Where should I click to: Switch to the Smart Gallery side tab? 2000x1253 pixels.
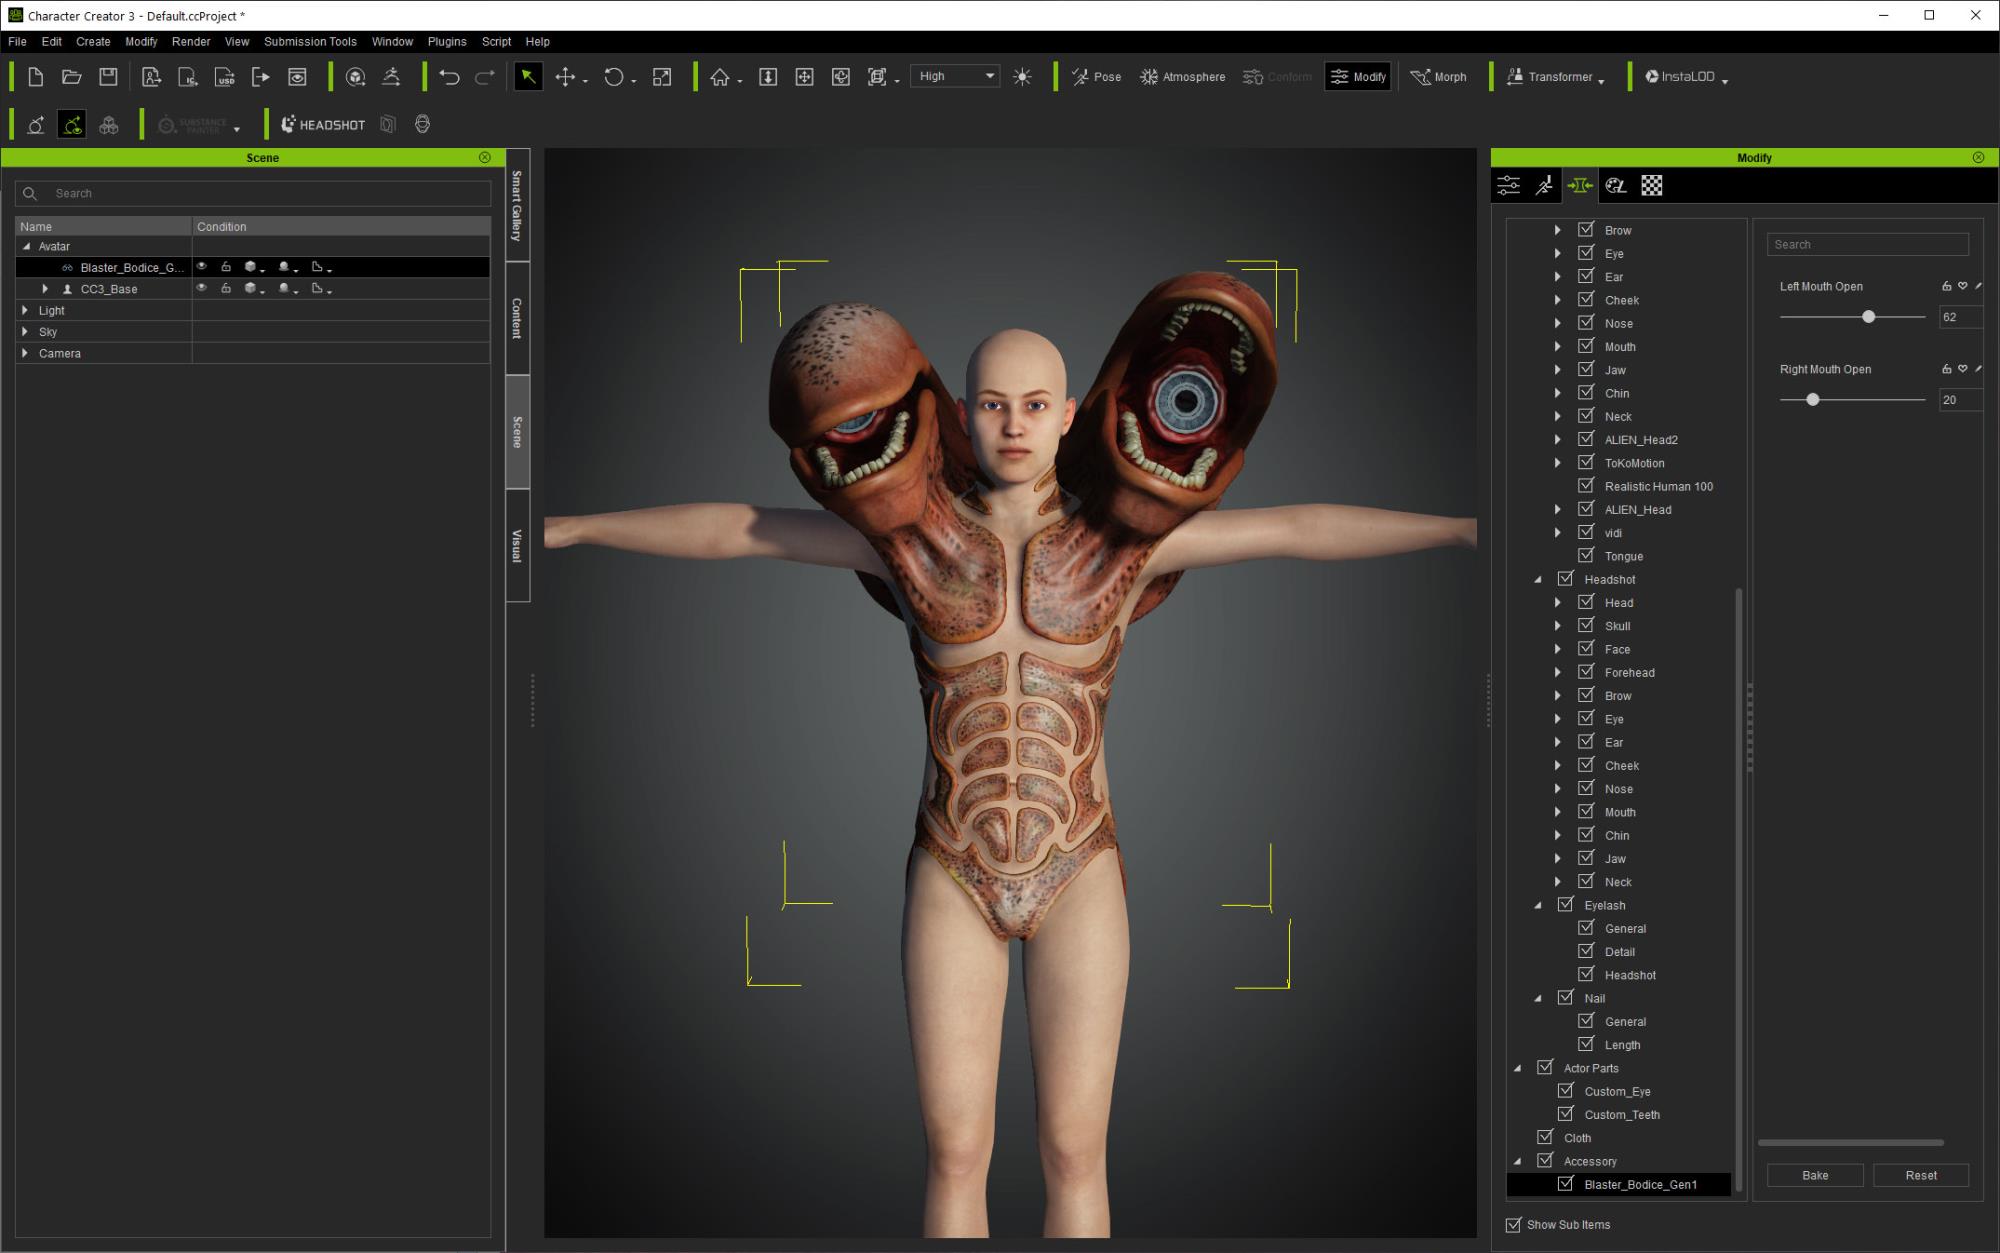(517, 206)
